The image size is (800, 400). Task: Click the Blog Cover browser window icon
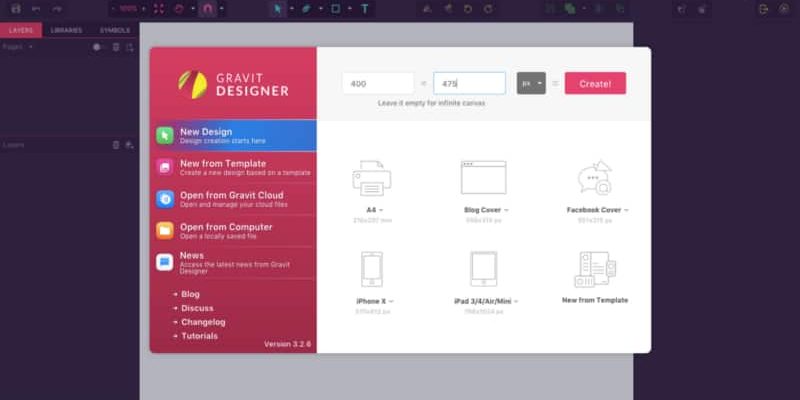coord(484,178)
